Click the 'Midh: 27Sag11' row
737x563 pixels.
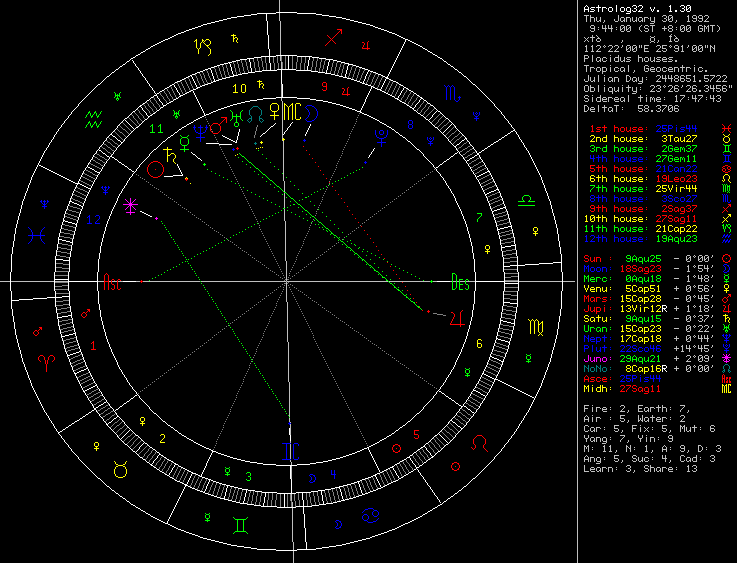(x=658, y=389)
